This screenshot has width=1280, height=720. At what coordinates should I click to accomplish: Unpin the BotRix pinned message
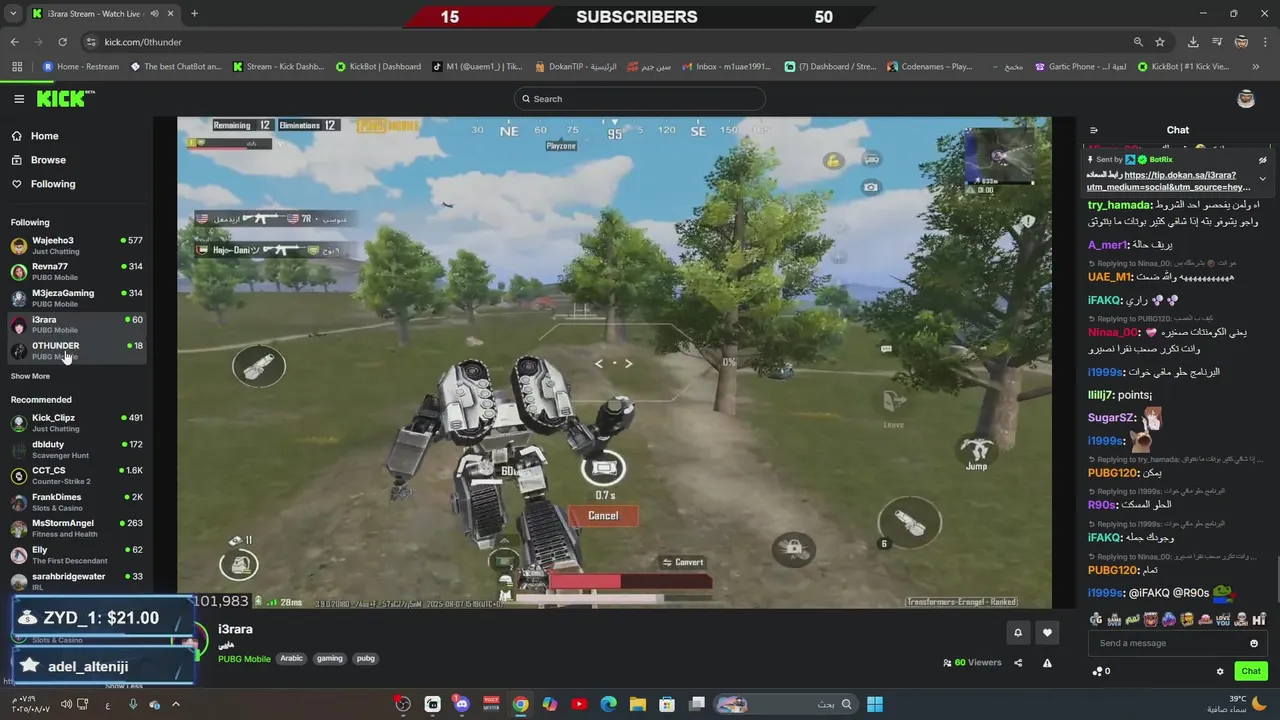click(1262, 160)
